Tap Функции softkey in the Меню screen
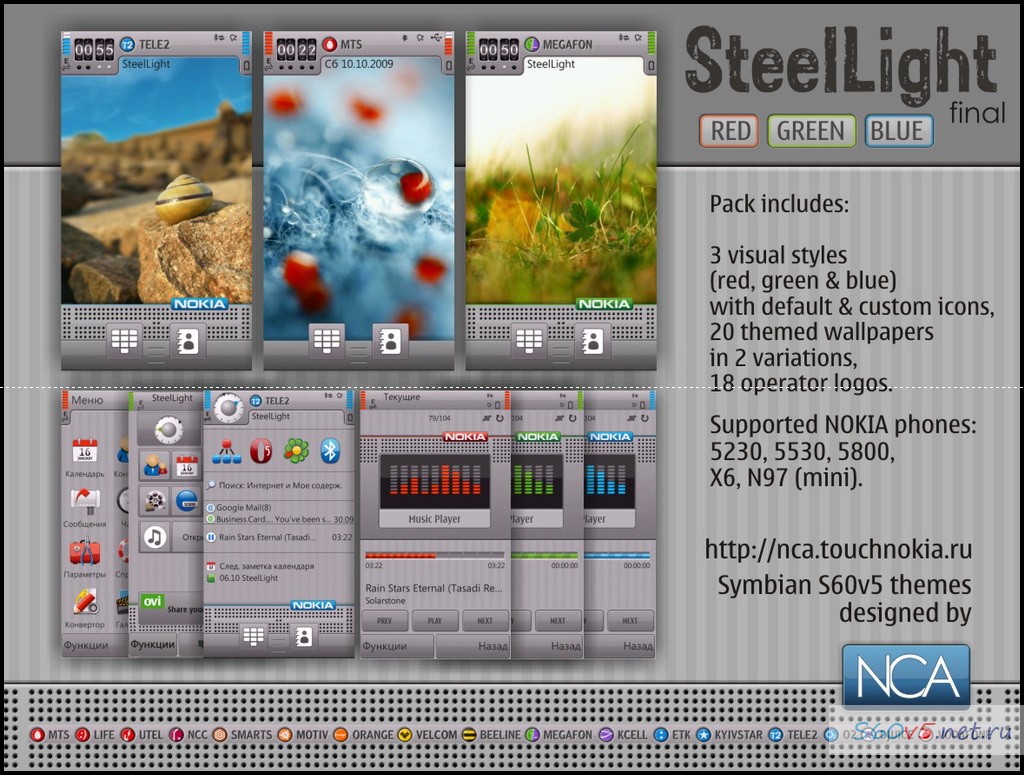The image size is (1024, 775). click(86, 645)
